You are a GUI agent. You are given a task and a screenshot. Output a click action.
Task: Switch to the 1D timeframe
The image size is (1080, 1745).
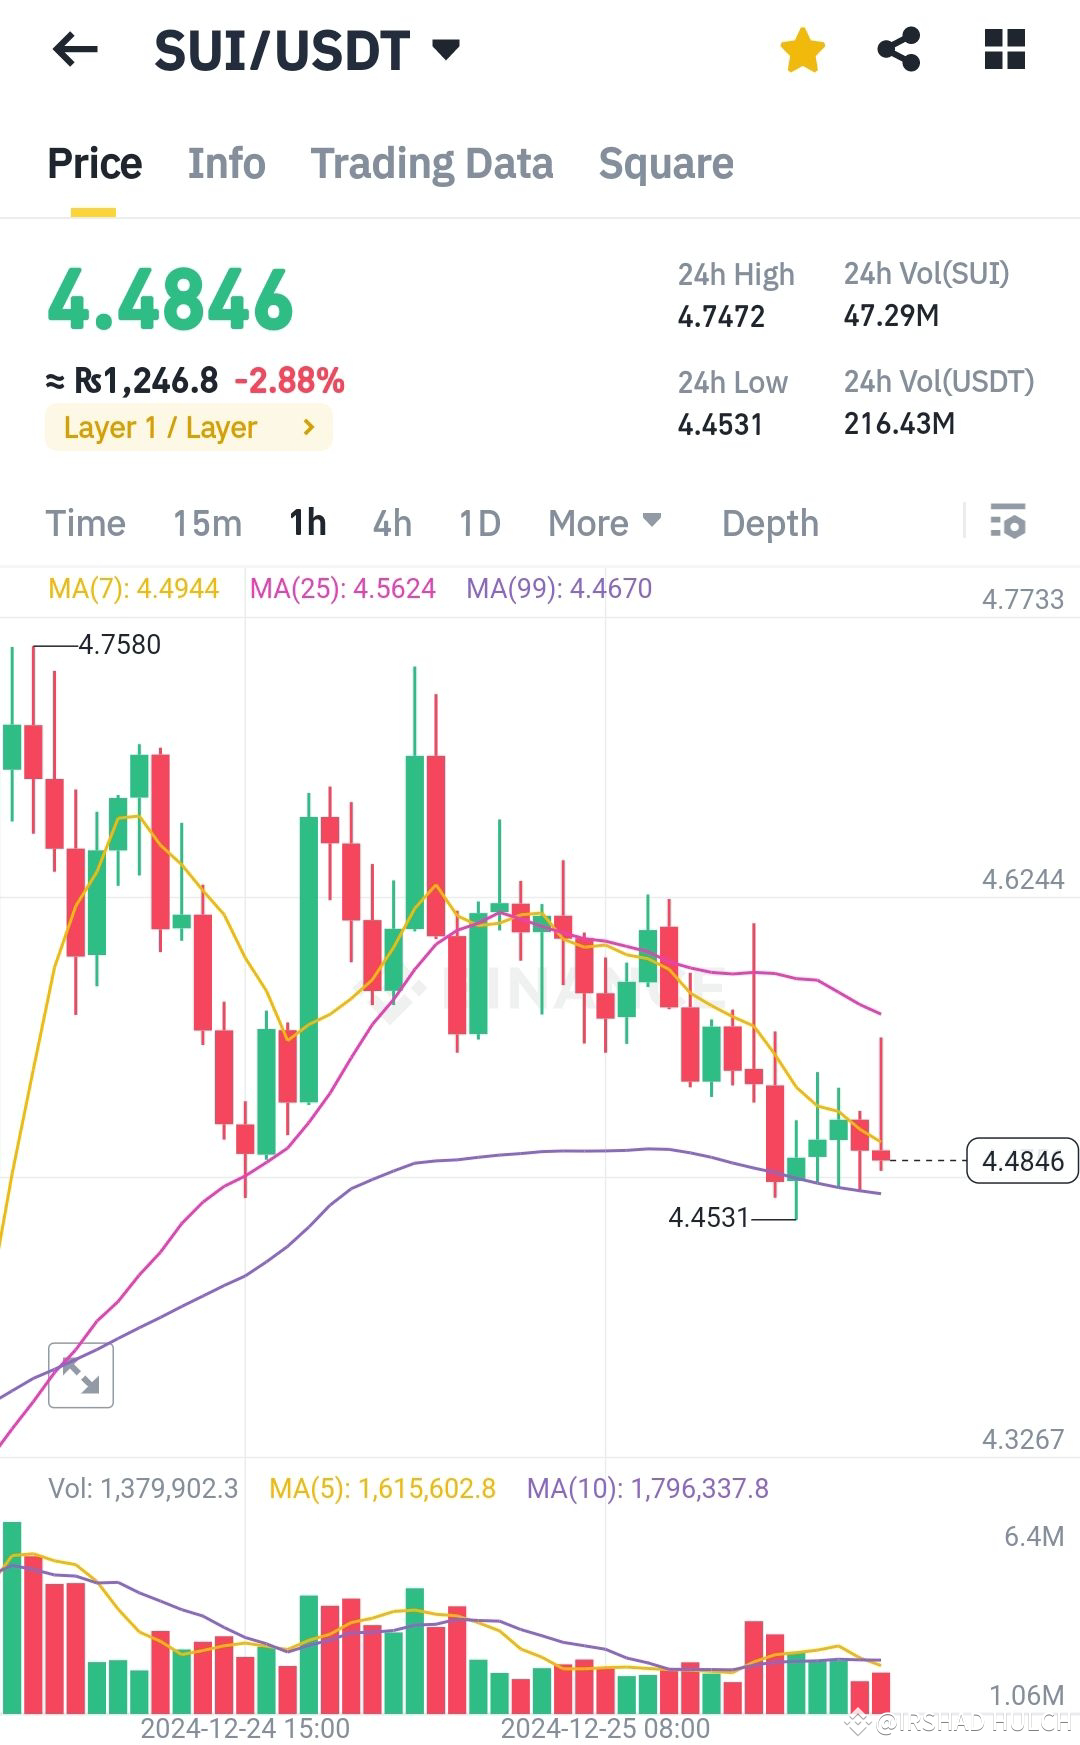(477, 522)
